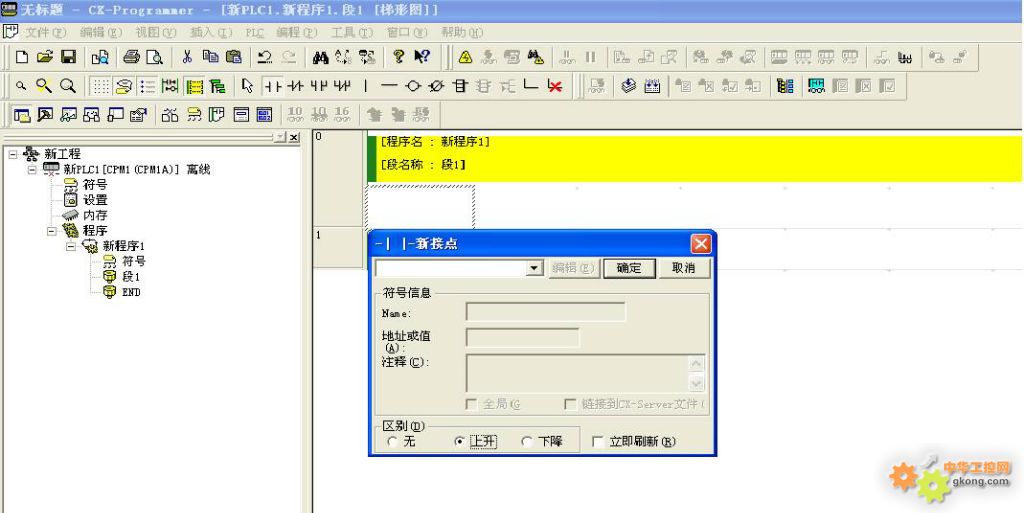Toggle the grid display icon
This screenshot has width=1024, height=513.
99,86
